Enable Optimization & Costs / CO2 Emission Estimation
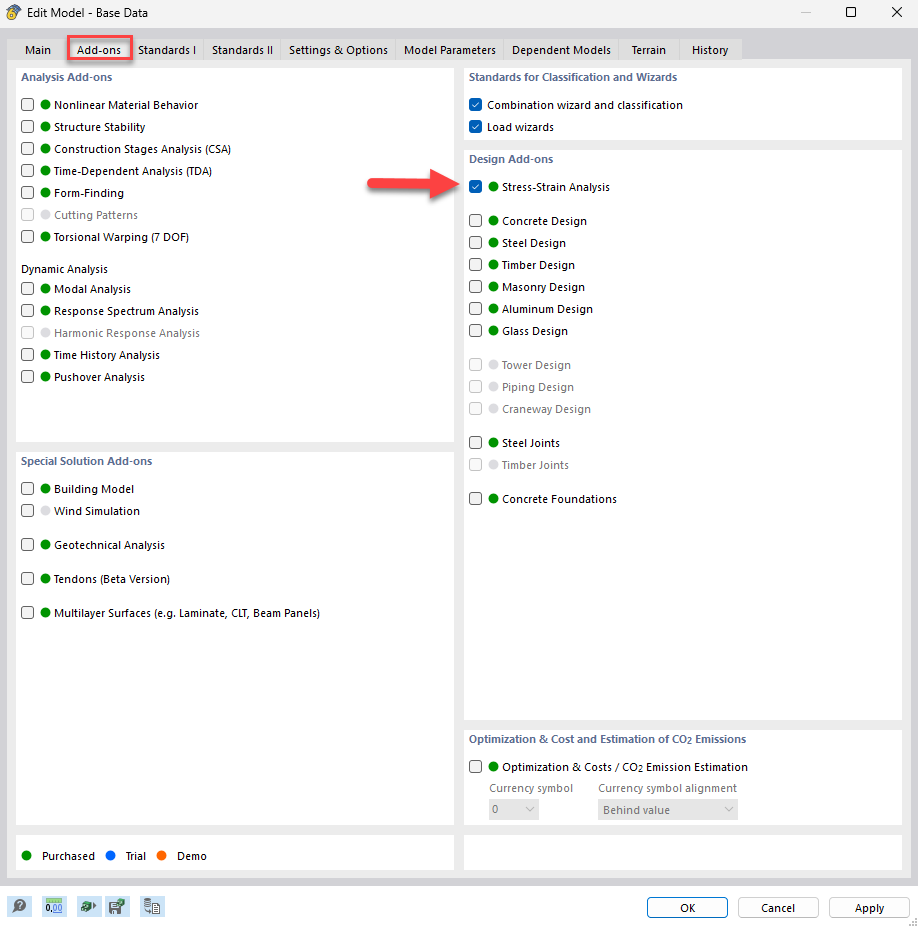918x926 pixels. (x=476, y=767)
